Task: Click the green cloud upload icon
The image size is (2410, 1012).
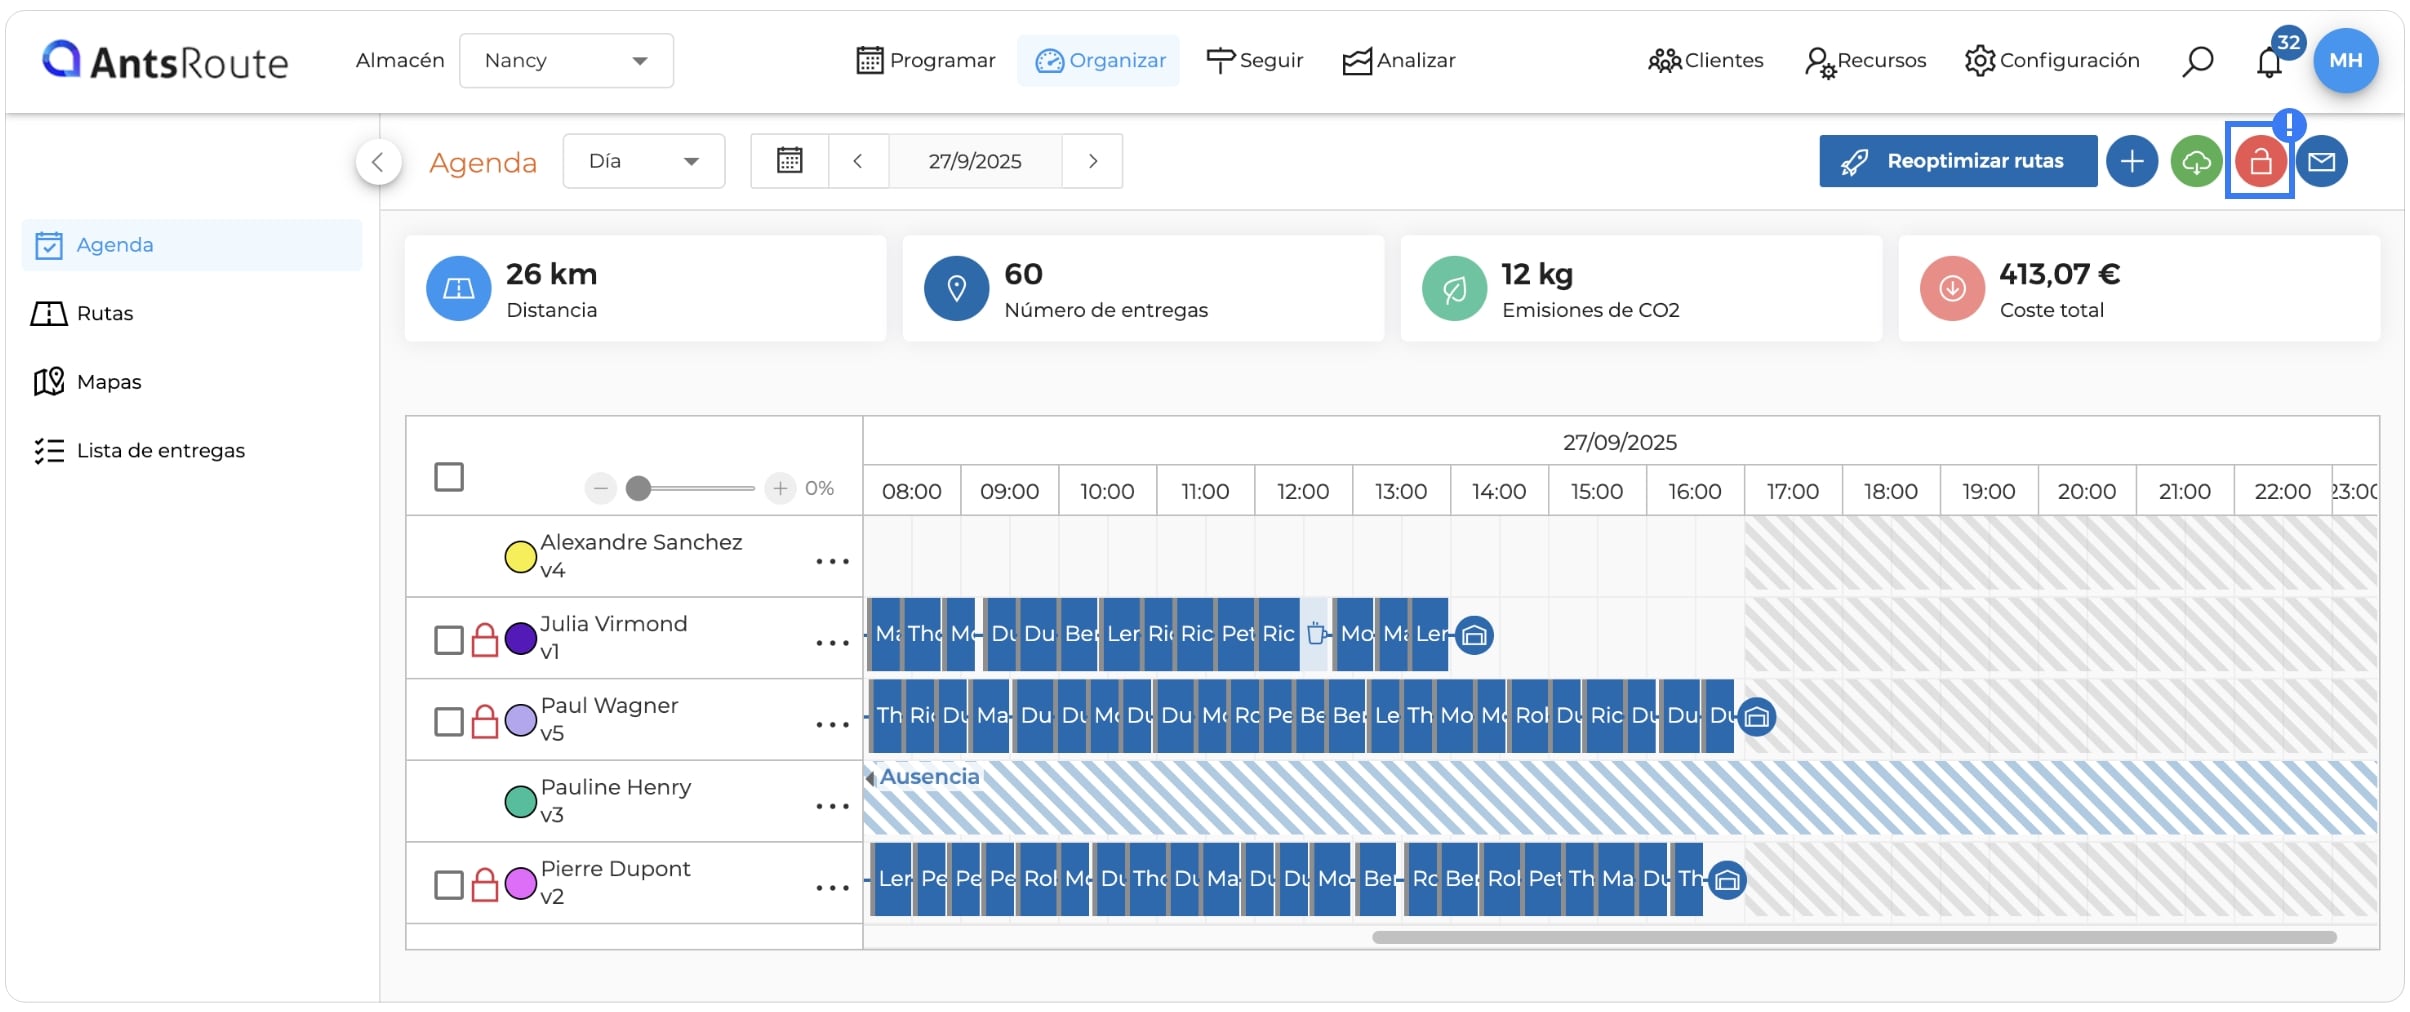Action: [2196, 161]
